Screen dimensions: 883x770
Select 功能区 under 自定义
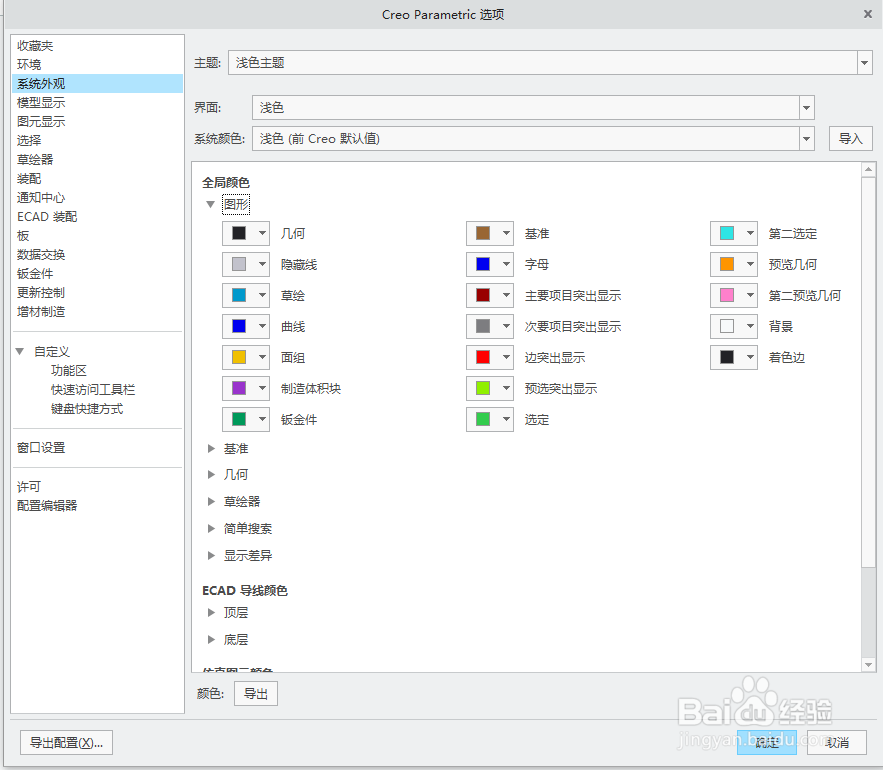69,371
